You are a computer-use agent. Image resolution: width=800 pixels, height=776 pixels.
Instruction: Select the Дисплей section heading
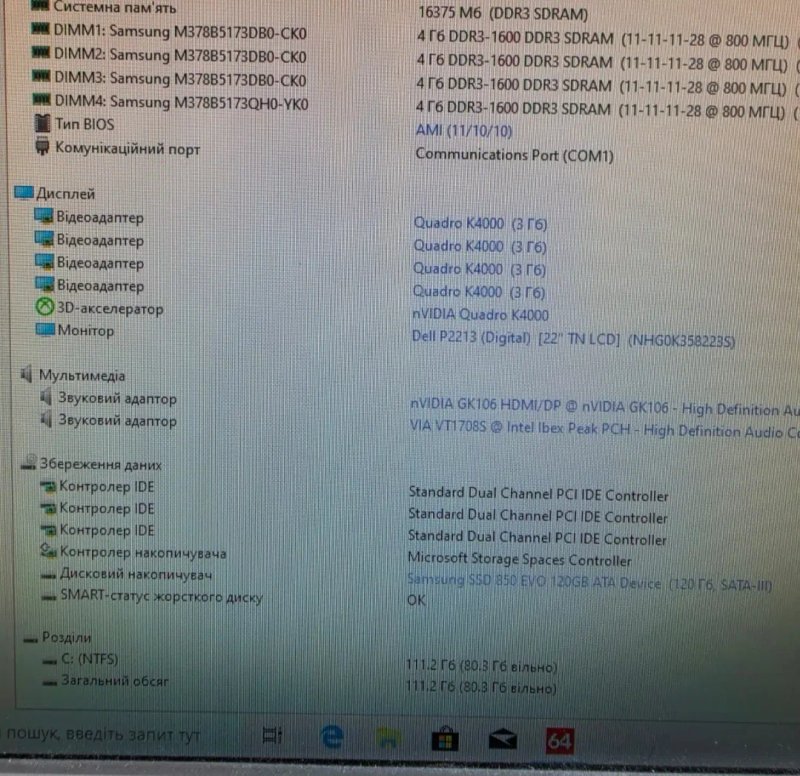pyautogui.click(x=66, y=194)
